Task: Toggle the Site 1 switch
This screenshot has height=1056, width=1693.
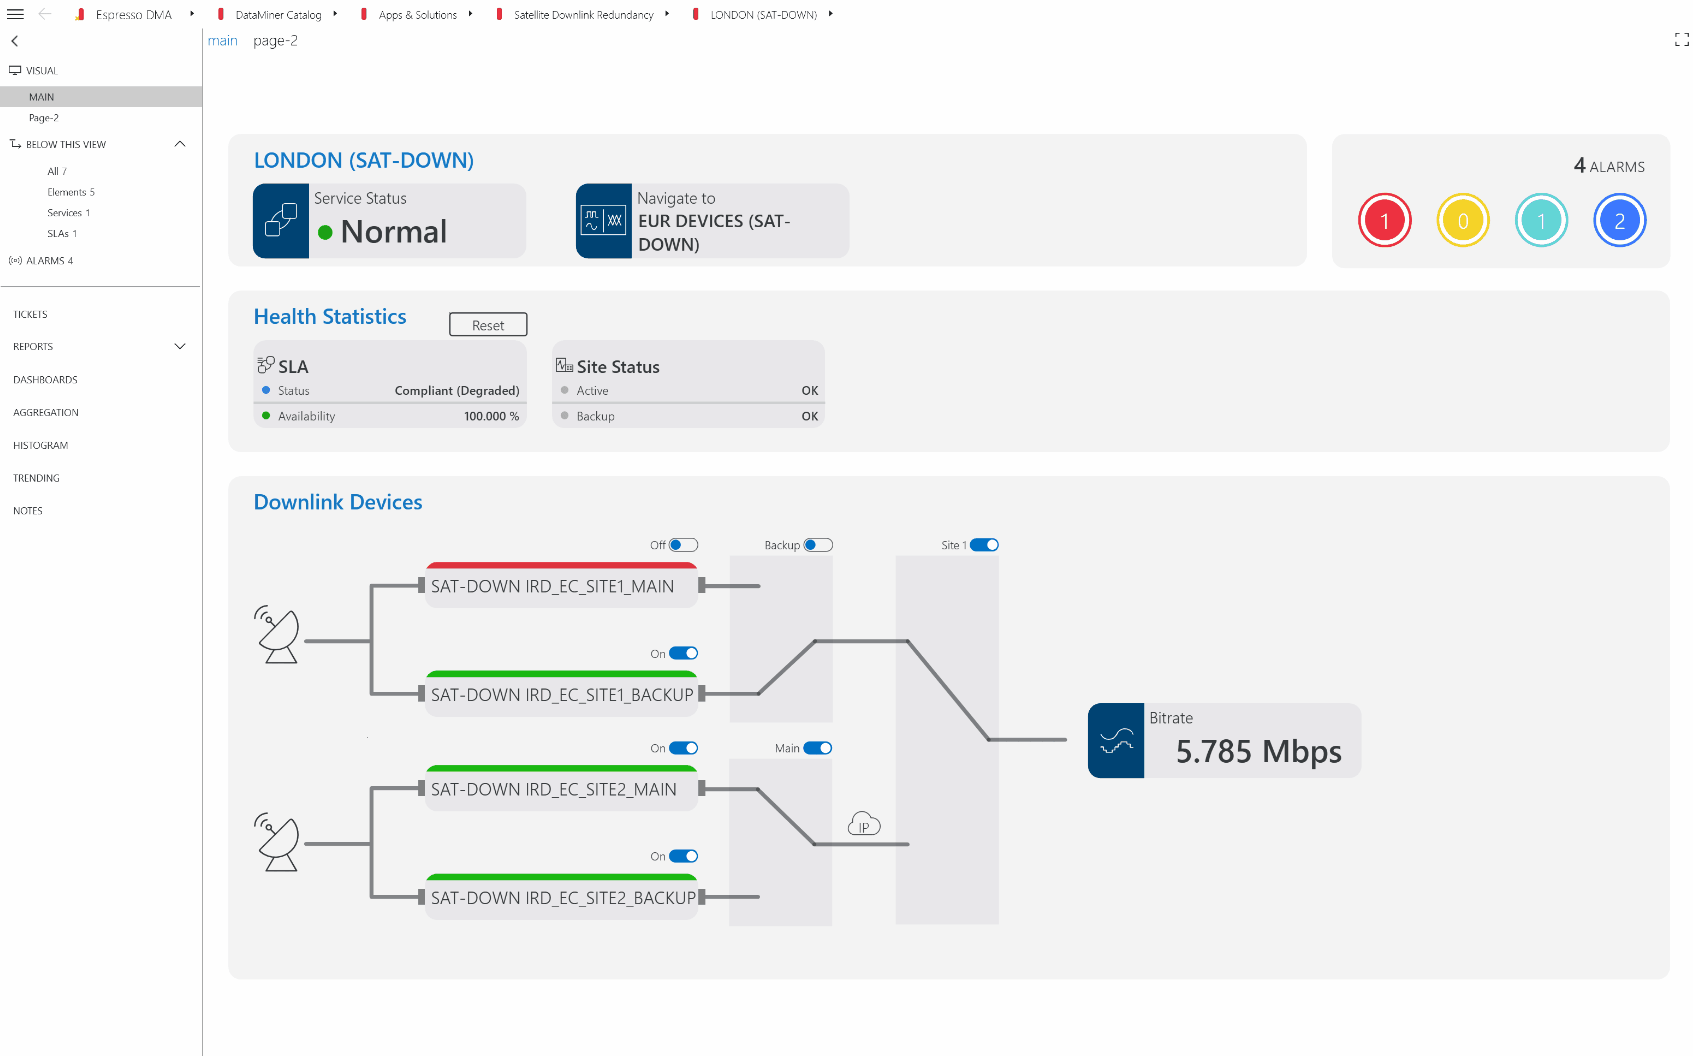Action: coord(984,545)
